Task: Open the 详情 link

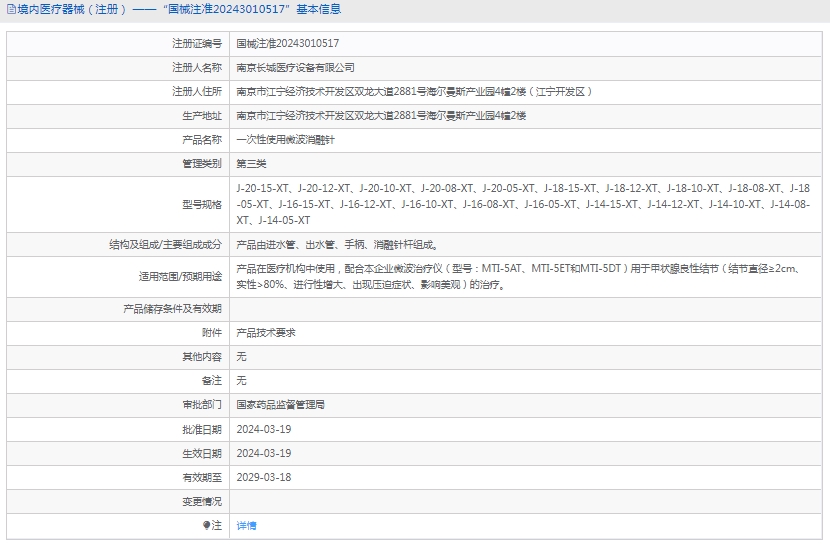Action: (246, 526)
